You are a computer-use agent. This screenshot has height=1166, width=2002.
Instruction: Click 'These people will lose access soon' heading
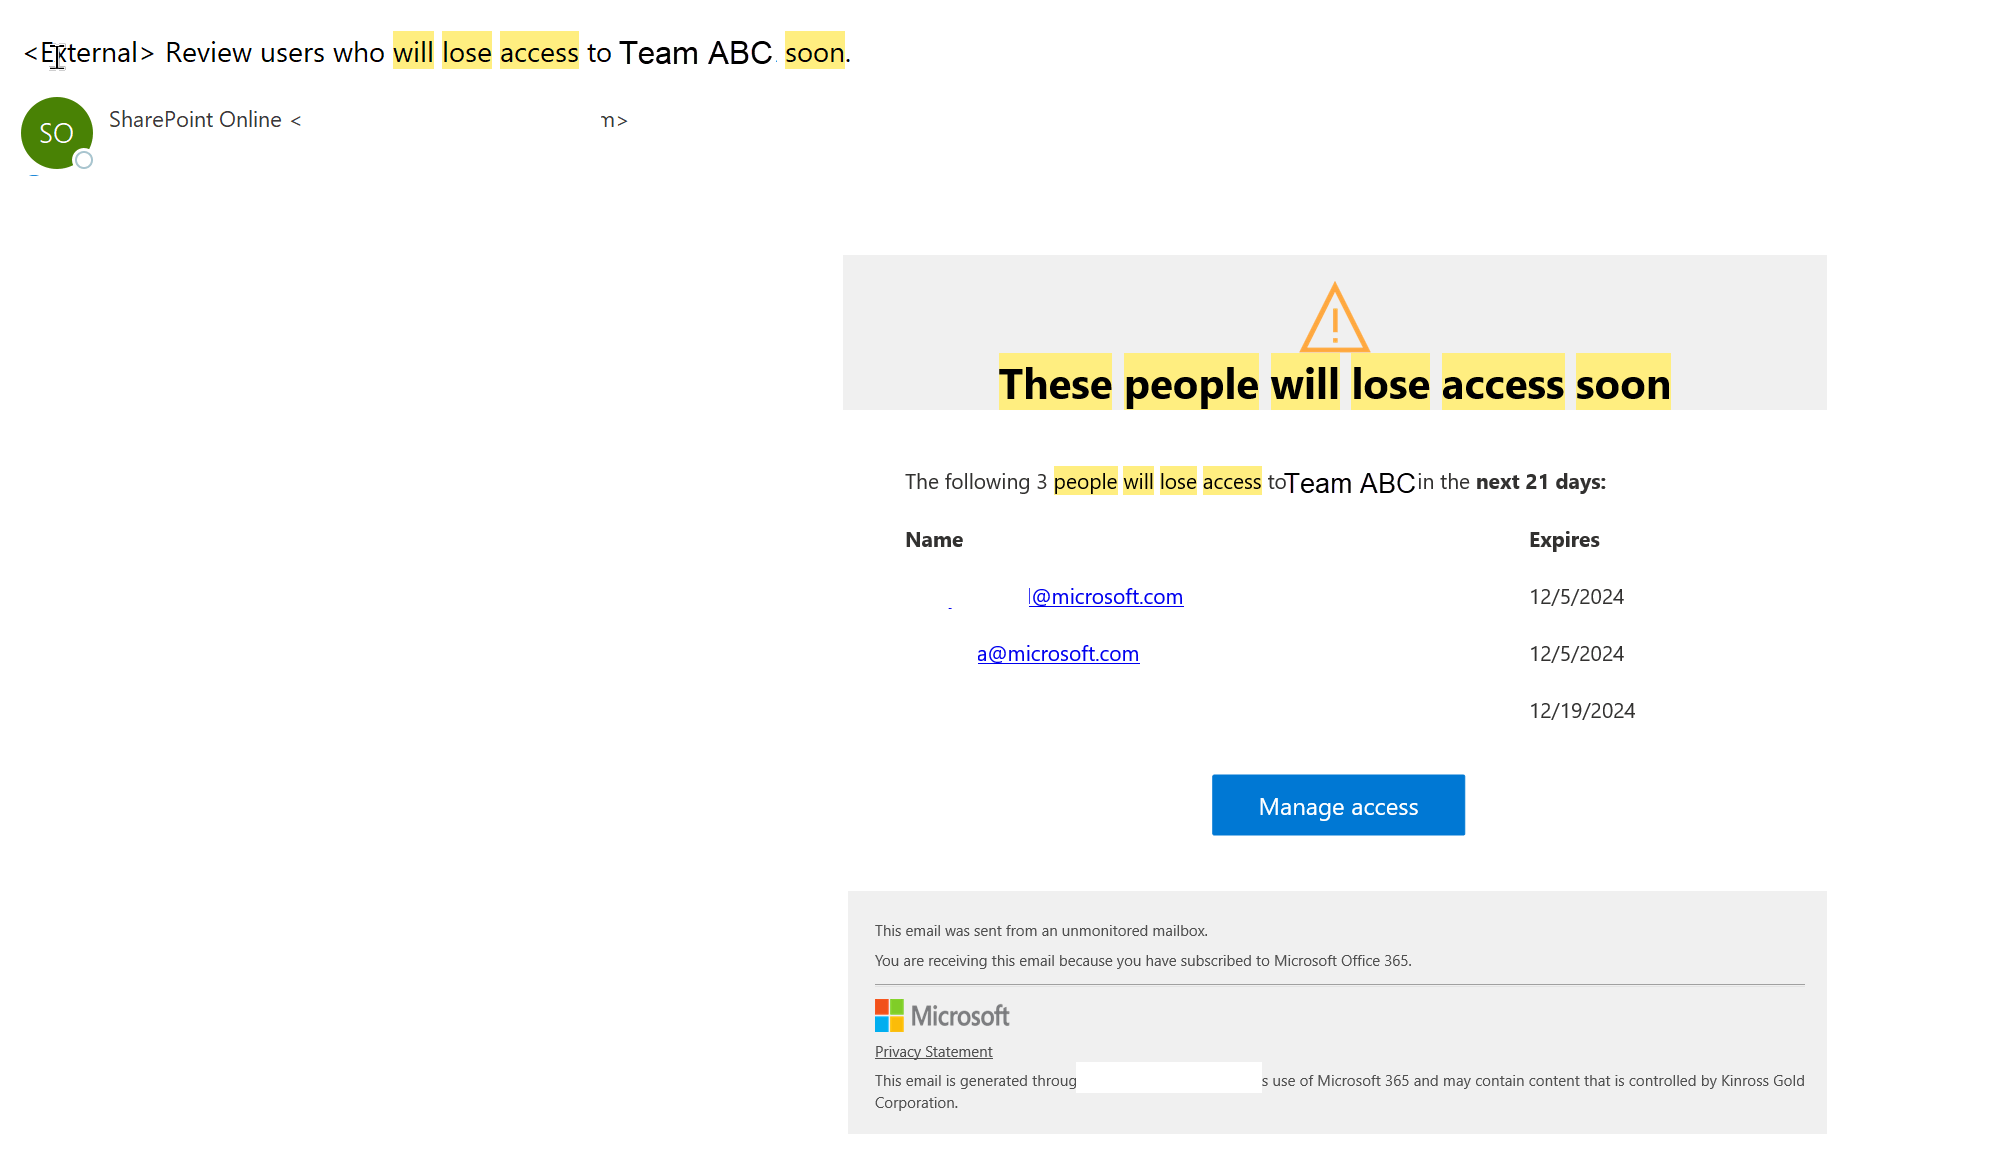(x=1334, y=384)
